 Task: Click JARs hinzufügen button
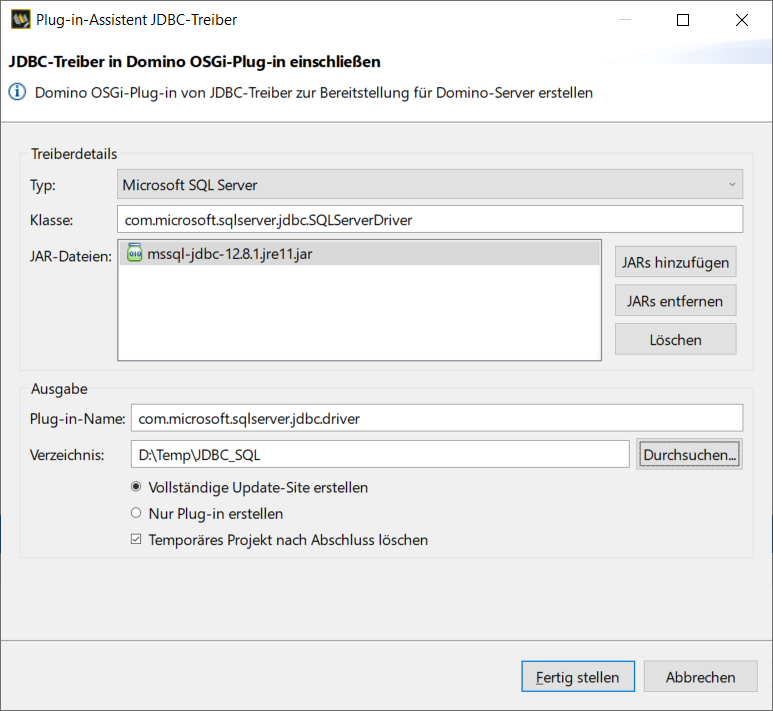(675, 262)
